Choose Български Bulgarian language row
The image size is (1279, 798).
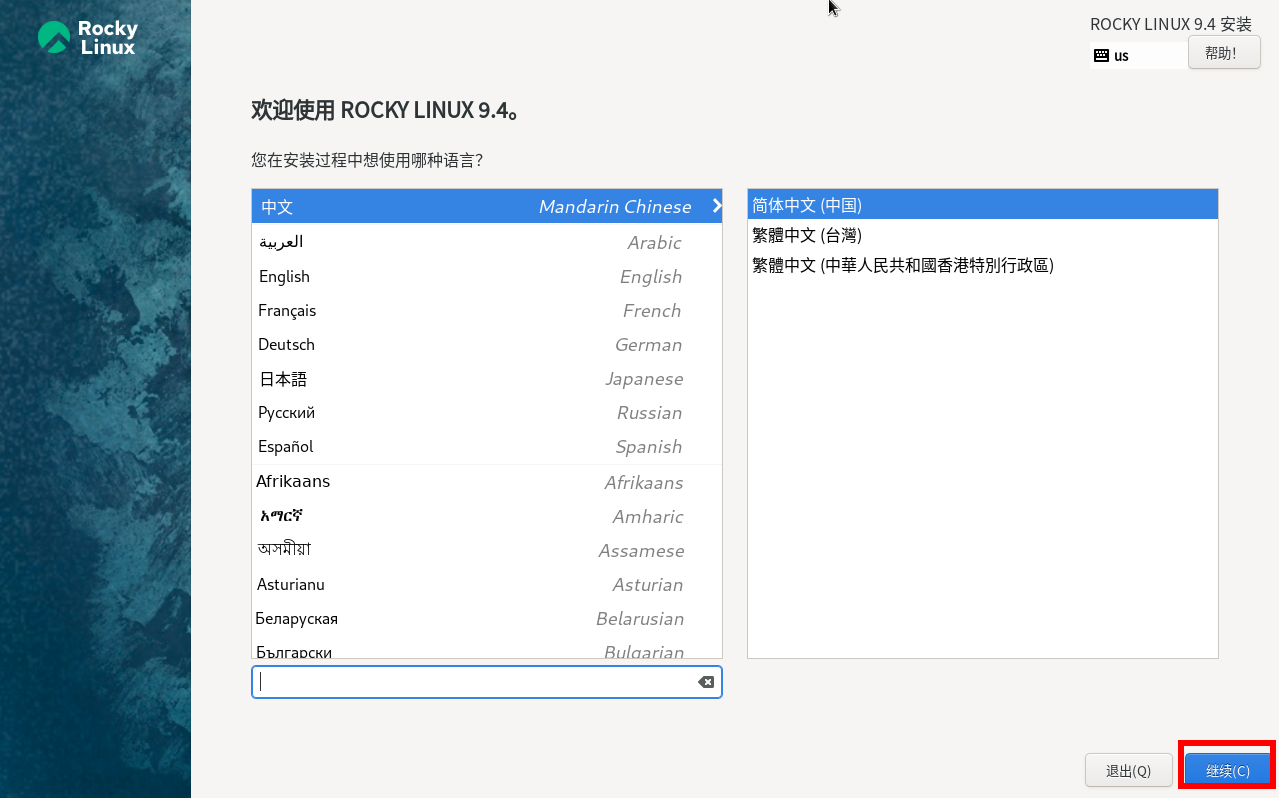(x=487, y=648)
